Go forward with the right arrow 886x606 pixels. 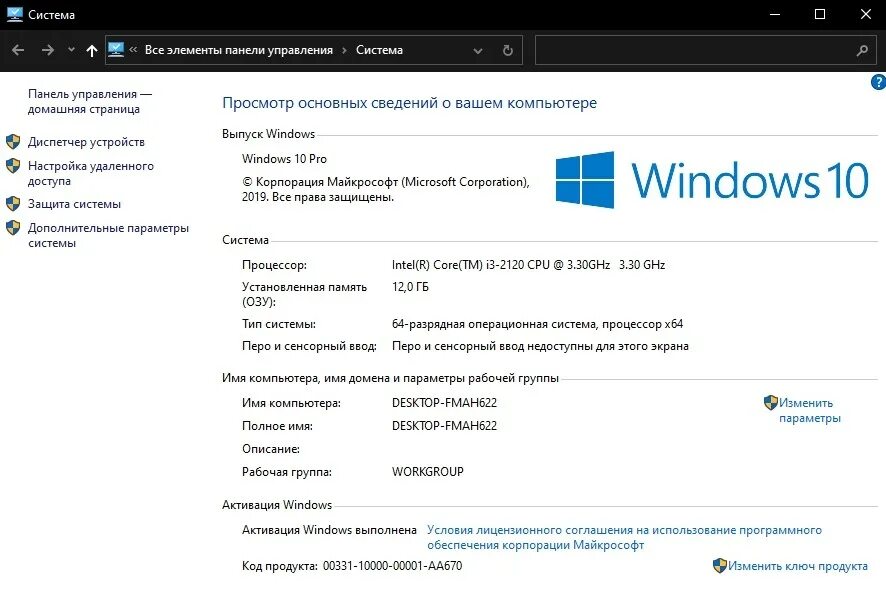point(48,50)
